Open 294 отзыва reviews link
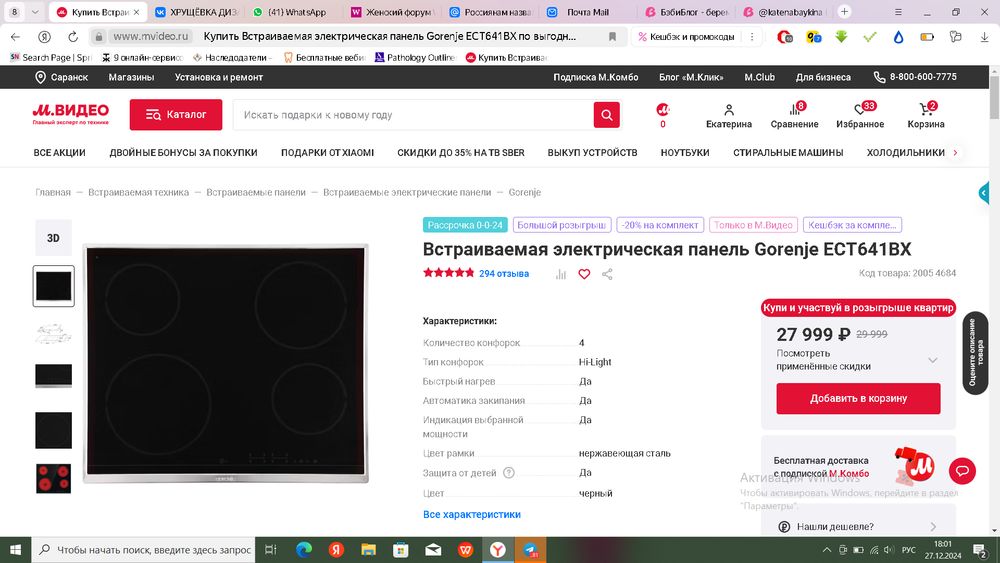Image resolution: width=1000 pixels, height=563 pixels. tap(504, 274)
